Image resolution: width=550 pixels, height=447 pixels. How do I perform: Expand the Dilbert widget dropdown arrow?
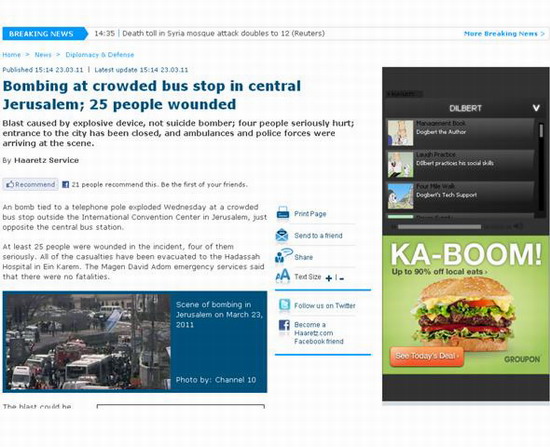[536, 108]
